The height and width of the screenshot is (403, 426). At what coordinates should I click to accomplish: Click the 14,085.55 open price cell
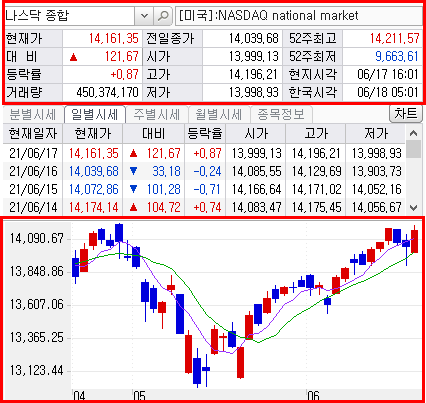point(257,171)
